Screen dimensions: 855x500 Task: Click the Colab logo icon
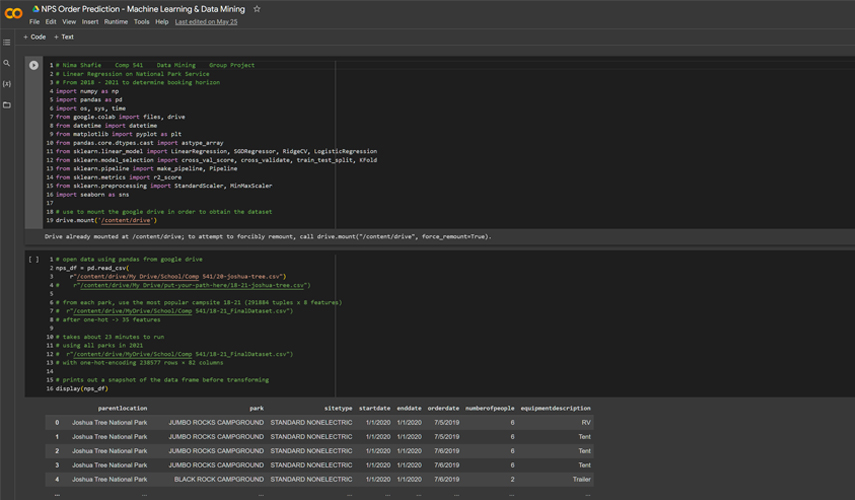click(13, 14)
